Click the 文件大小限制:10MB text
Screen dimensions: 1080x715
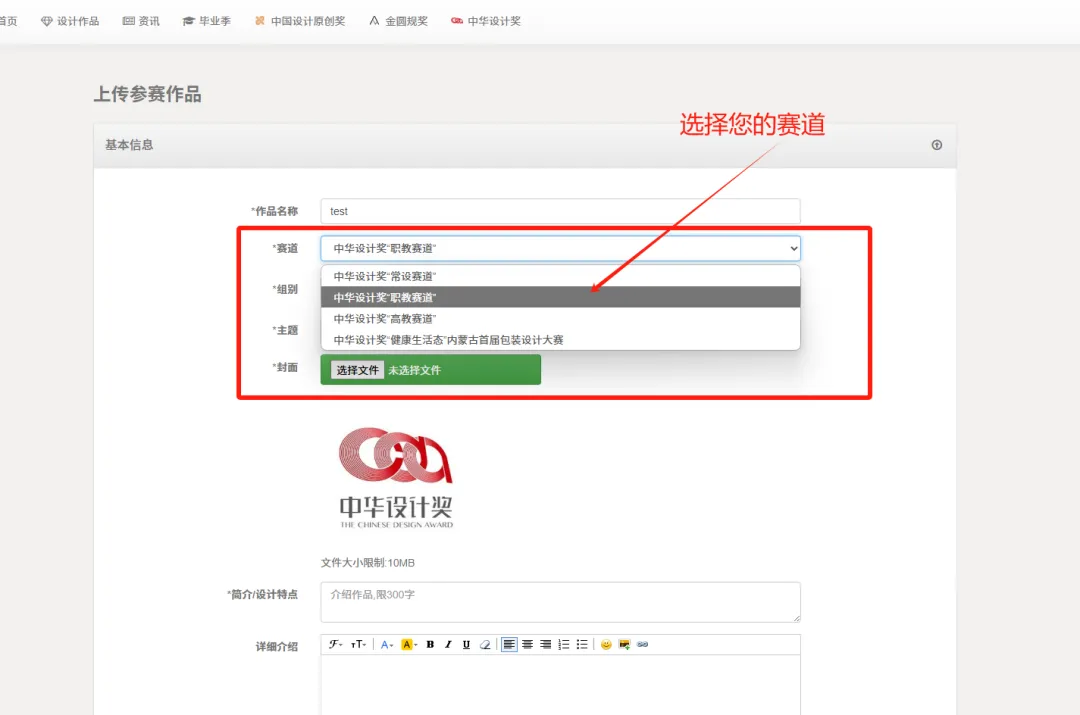tap(368, 563)
